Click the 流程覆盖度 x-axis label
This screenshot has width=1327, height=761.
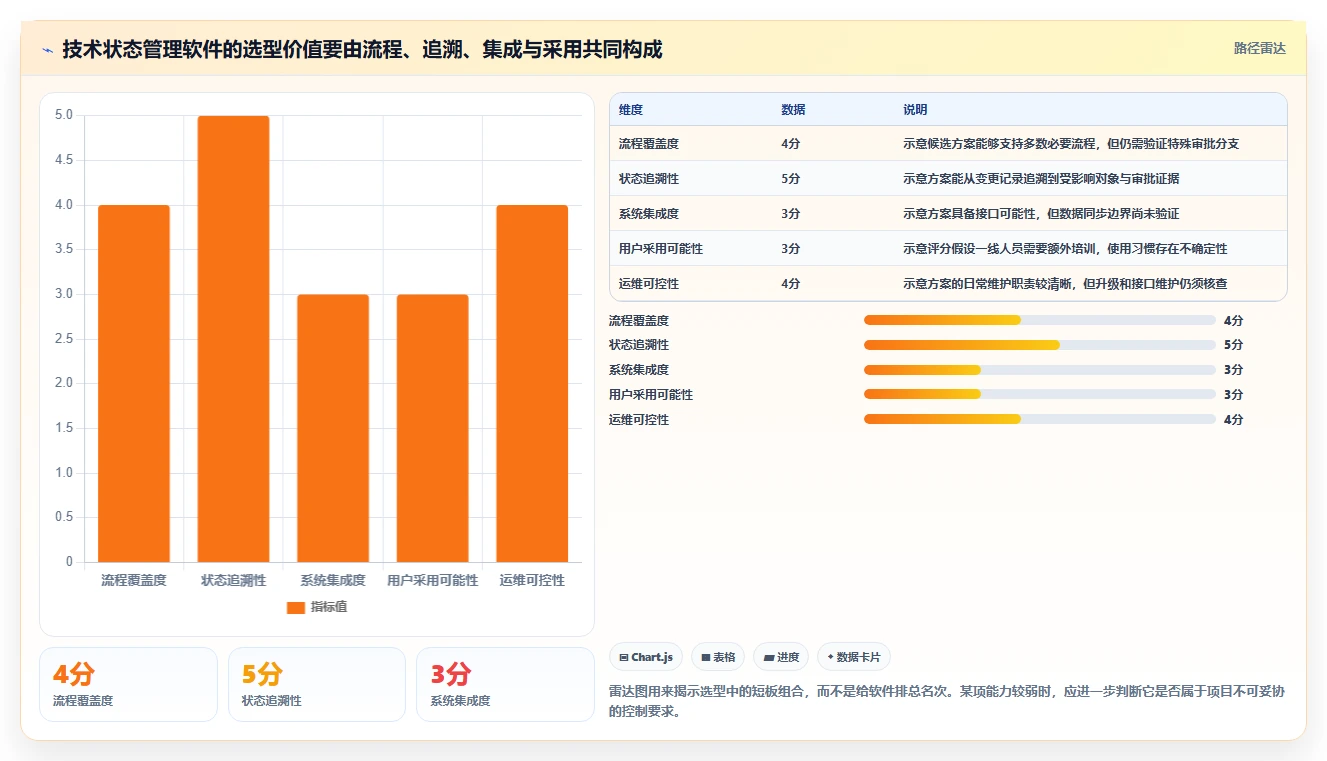click(x=134, y=580)
